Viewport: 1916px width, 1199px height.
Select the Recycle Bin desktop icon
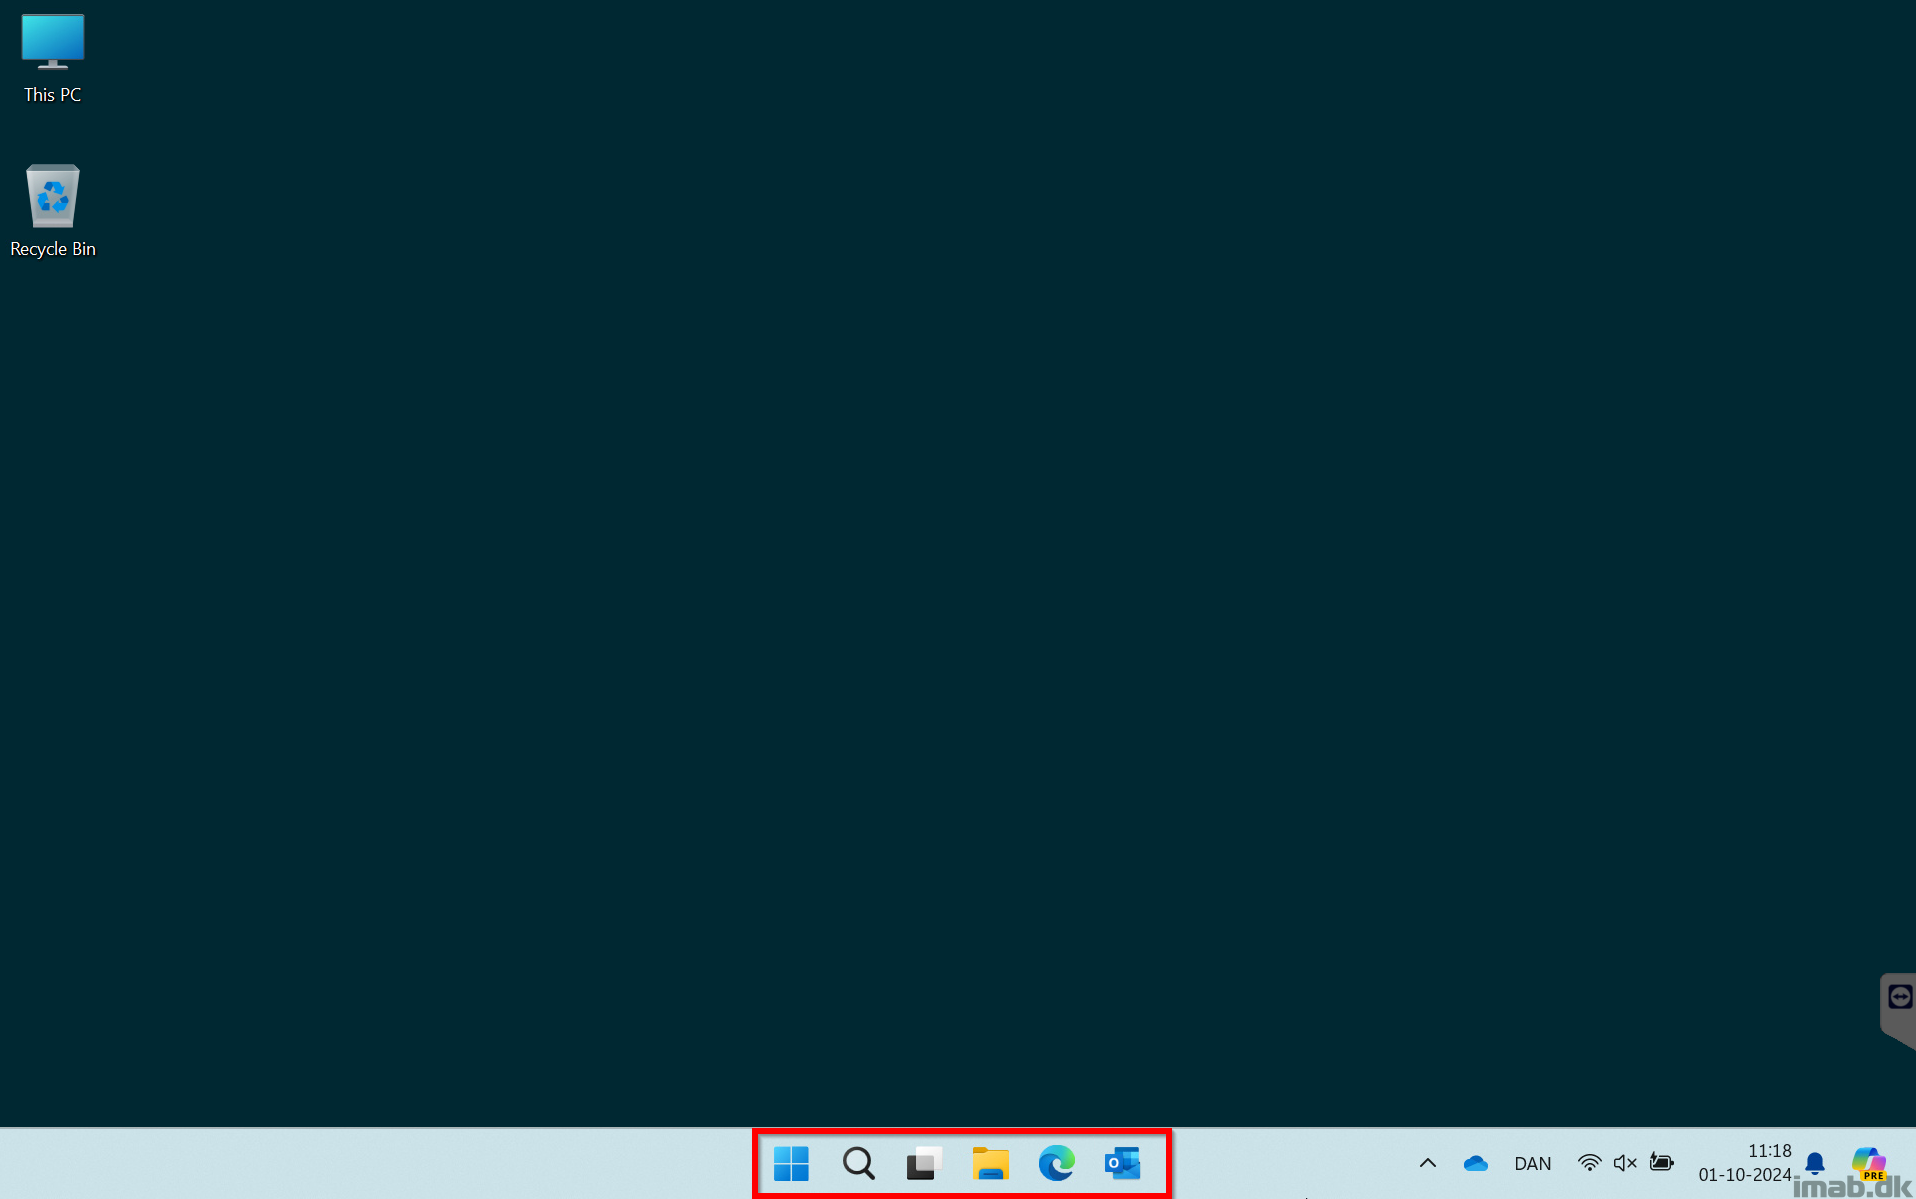(x=53, y=211)
